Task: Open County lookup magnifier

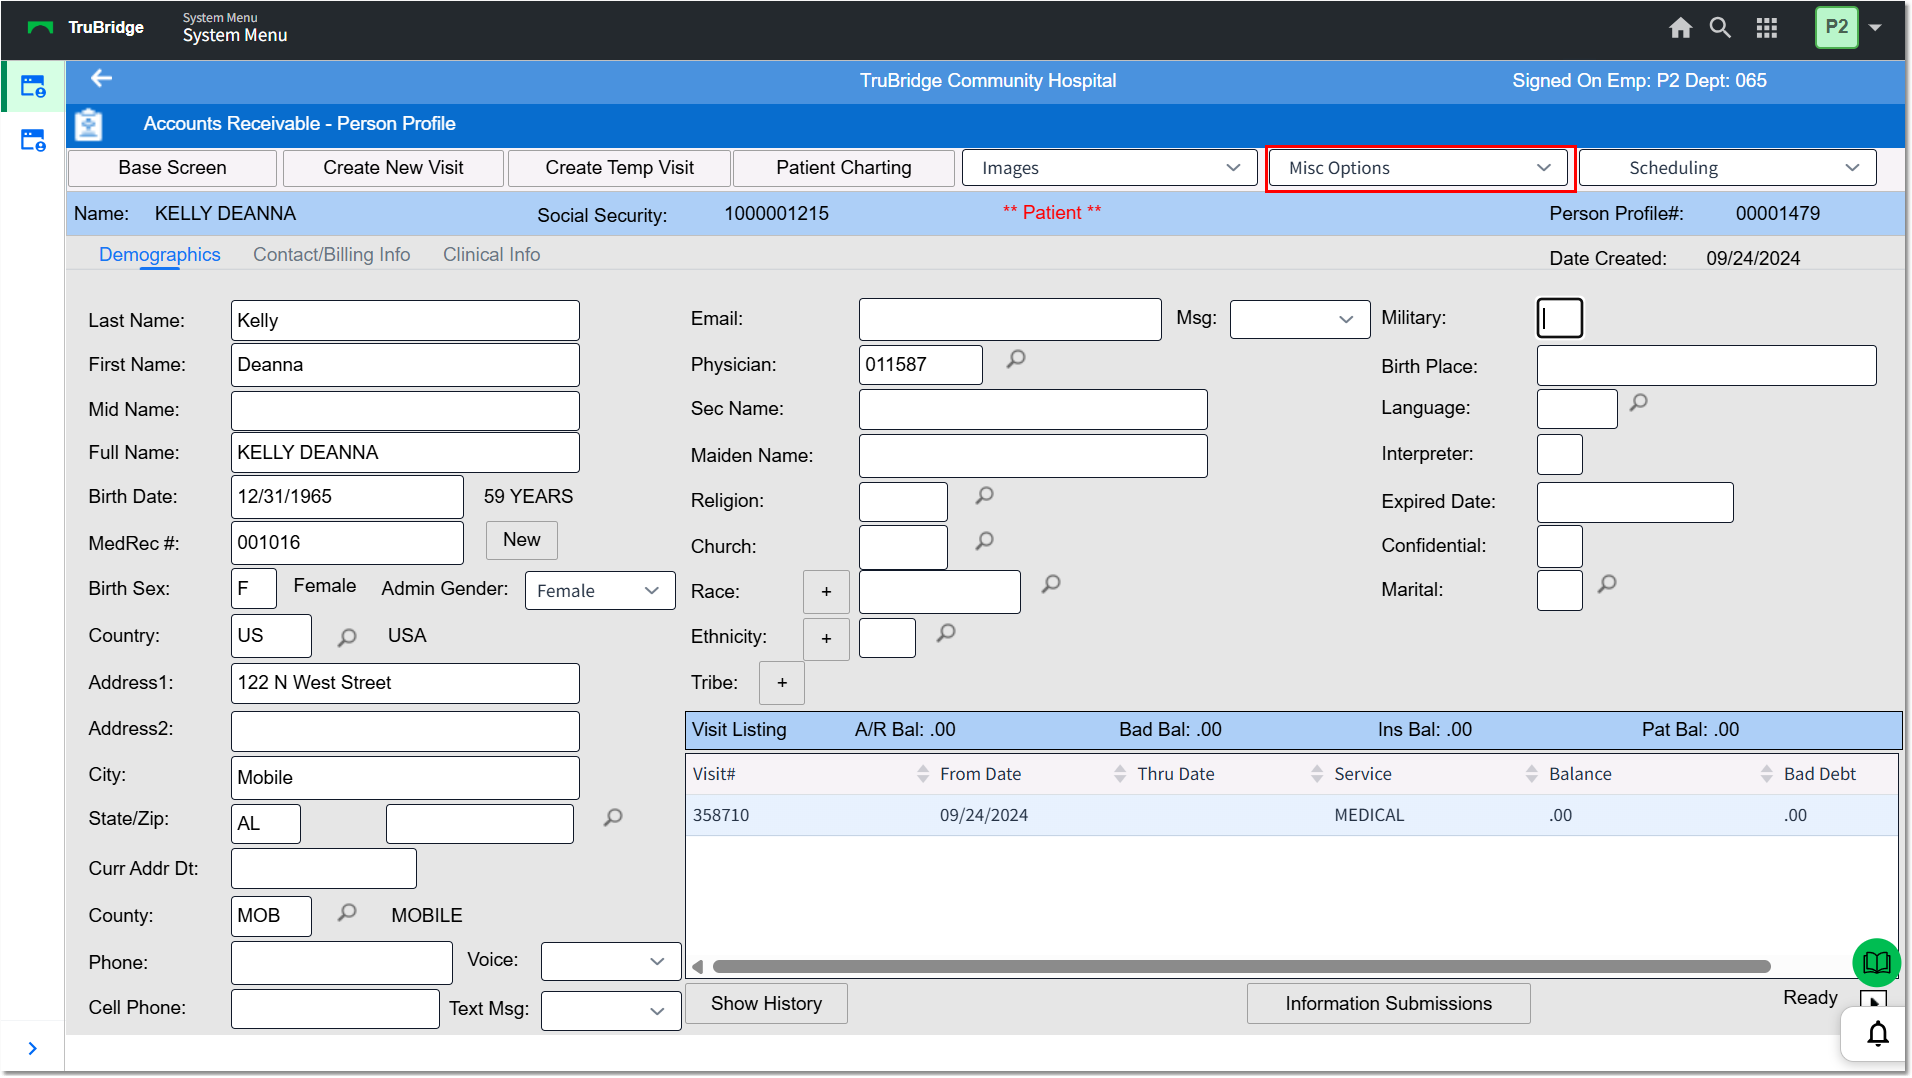Action: [x=347, y=912]
